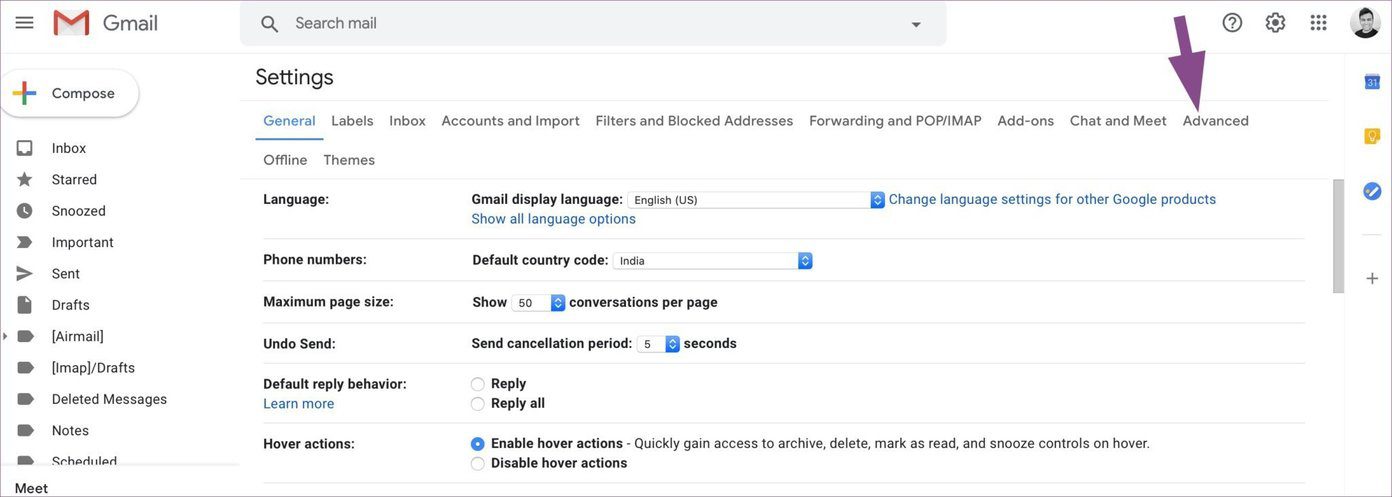Viewport: 1392px width, 497px height.
Task: Click the Inbox folder icon
Action: [25, 148]
